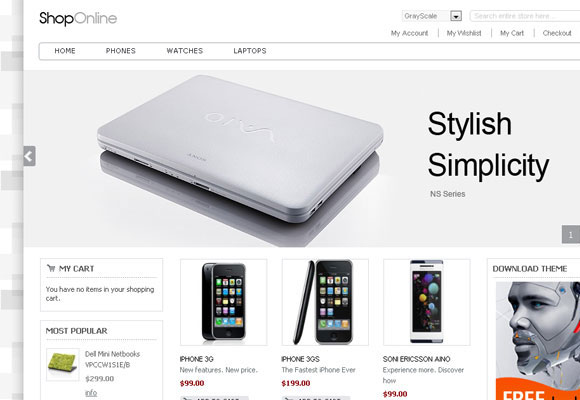Click the previous slide arrow on banner

coord(29,156)
